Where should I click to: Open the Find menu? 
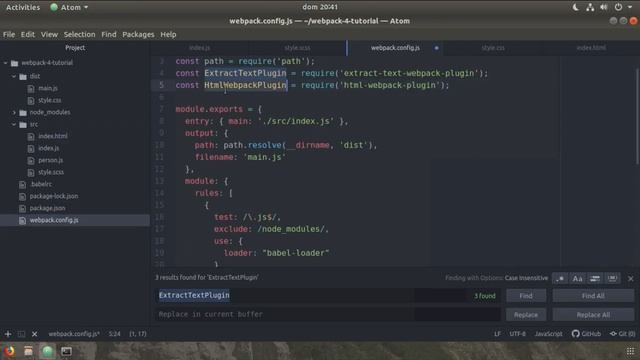click(109, 34)
